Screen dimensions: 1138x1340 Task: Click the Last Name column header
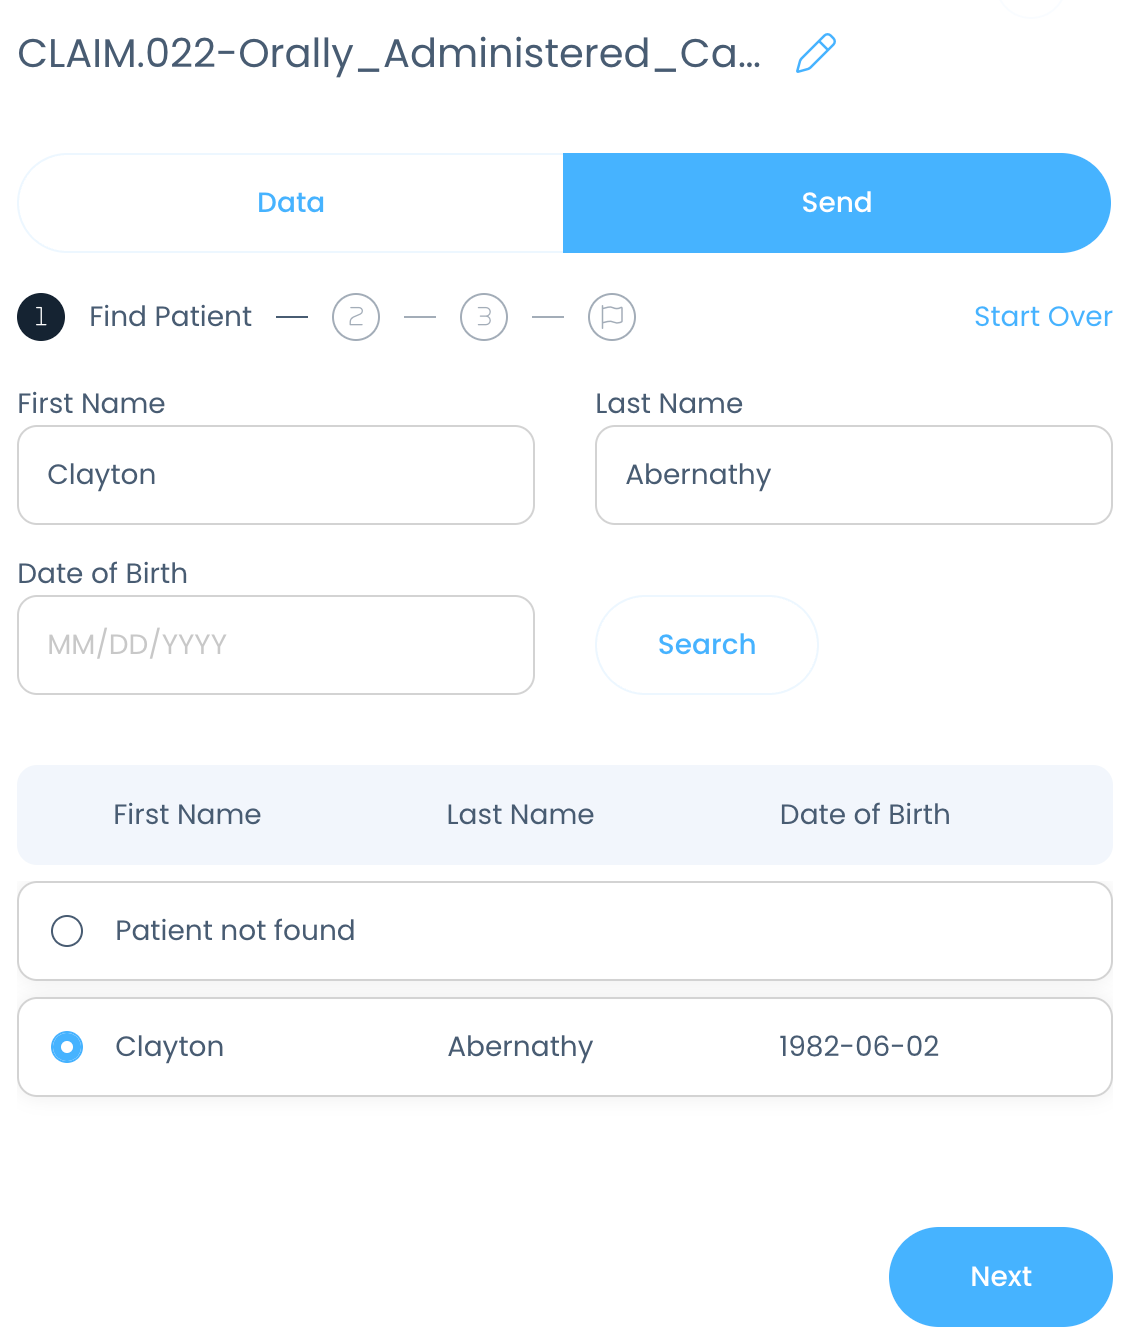(520, 815)
